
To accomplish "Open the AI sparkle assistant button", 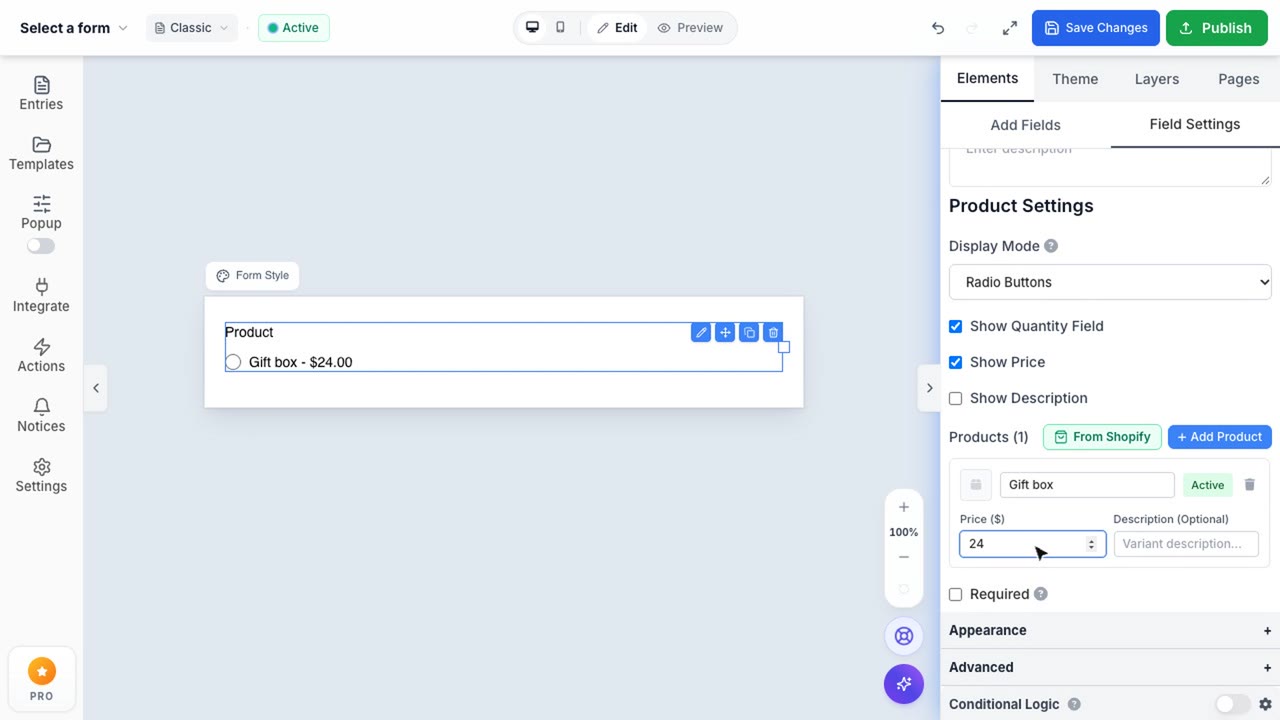I will pos(904,684).
